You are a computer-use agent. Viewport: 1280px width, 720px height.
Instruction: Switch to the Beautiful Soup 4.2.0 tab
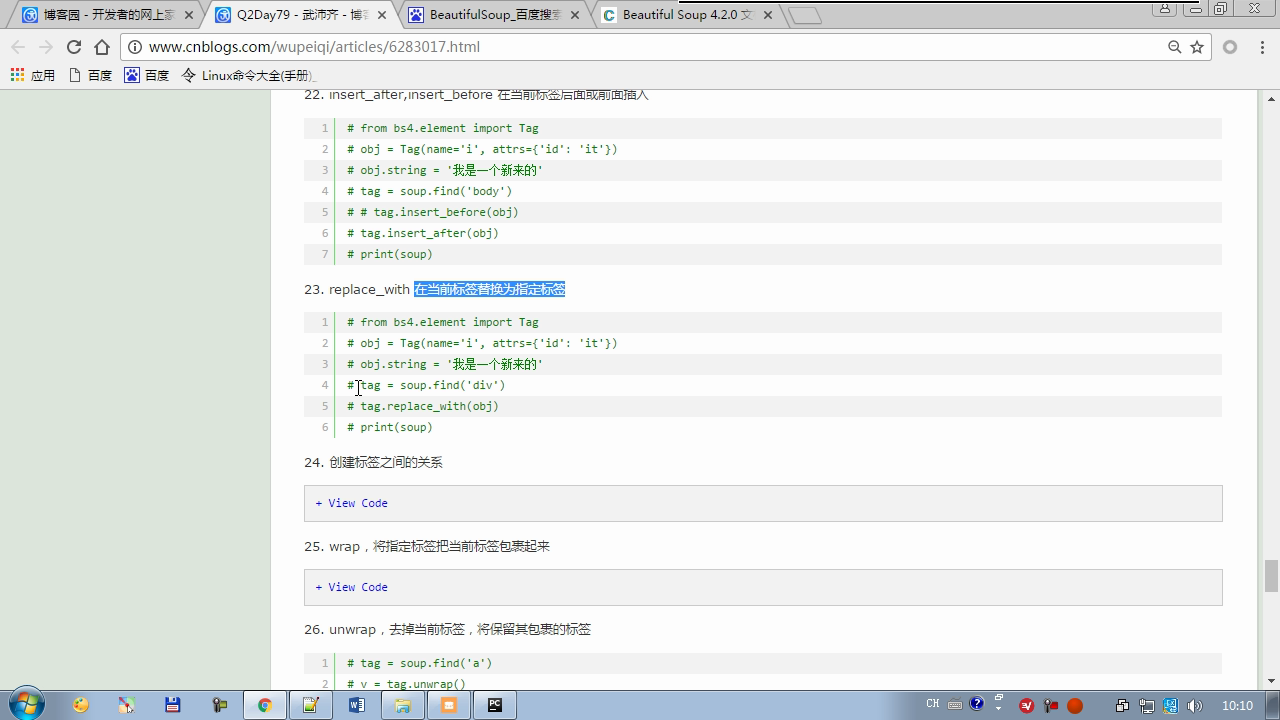coord(686,15)
